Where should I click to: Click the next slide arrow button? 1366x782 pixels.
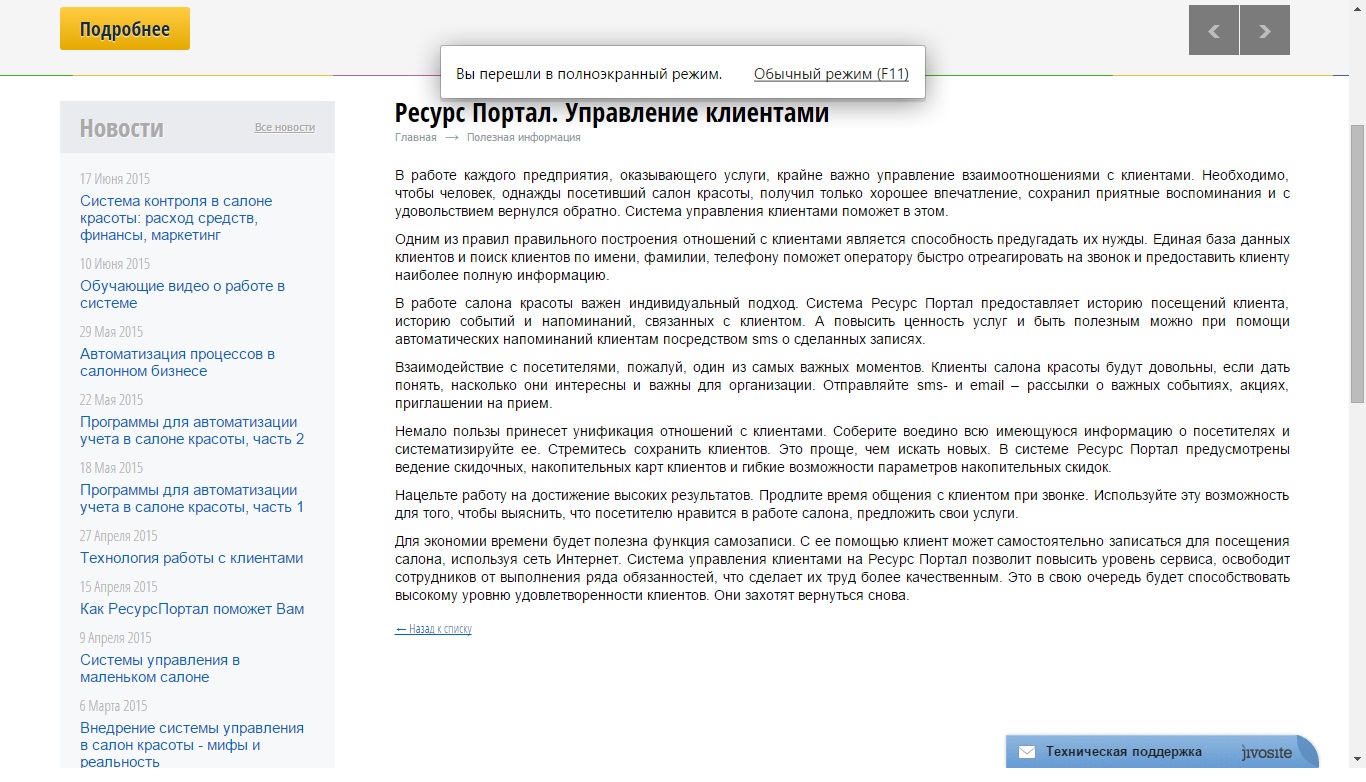(x=1265, y=30)
